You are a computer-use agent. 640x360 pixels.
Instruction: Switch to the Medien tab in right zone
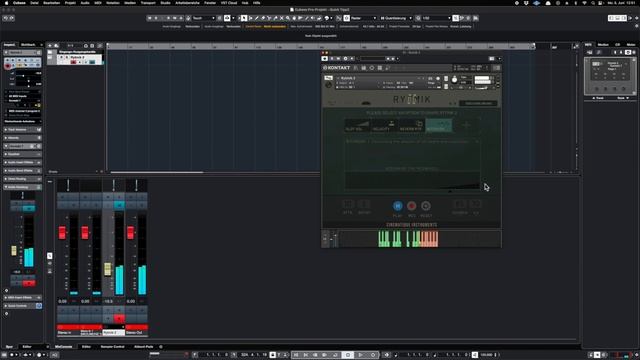(x=603, y=44)
